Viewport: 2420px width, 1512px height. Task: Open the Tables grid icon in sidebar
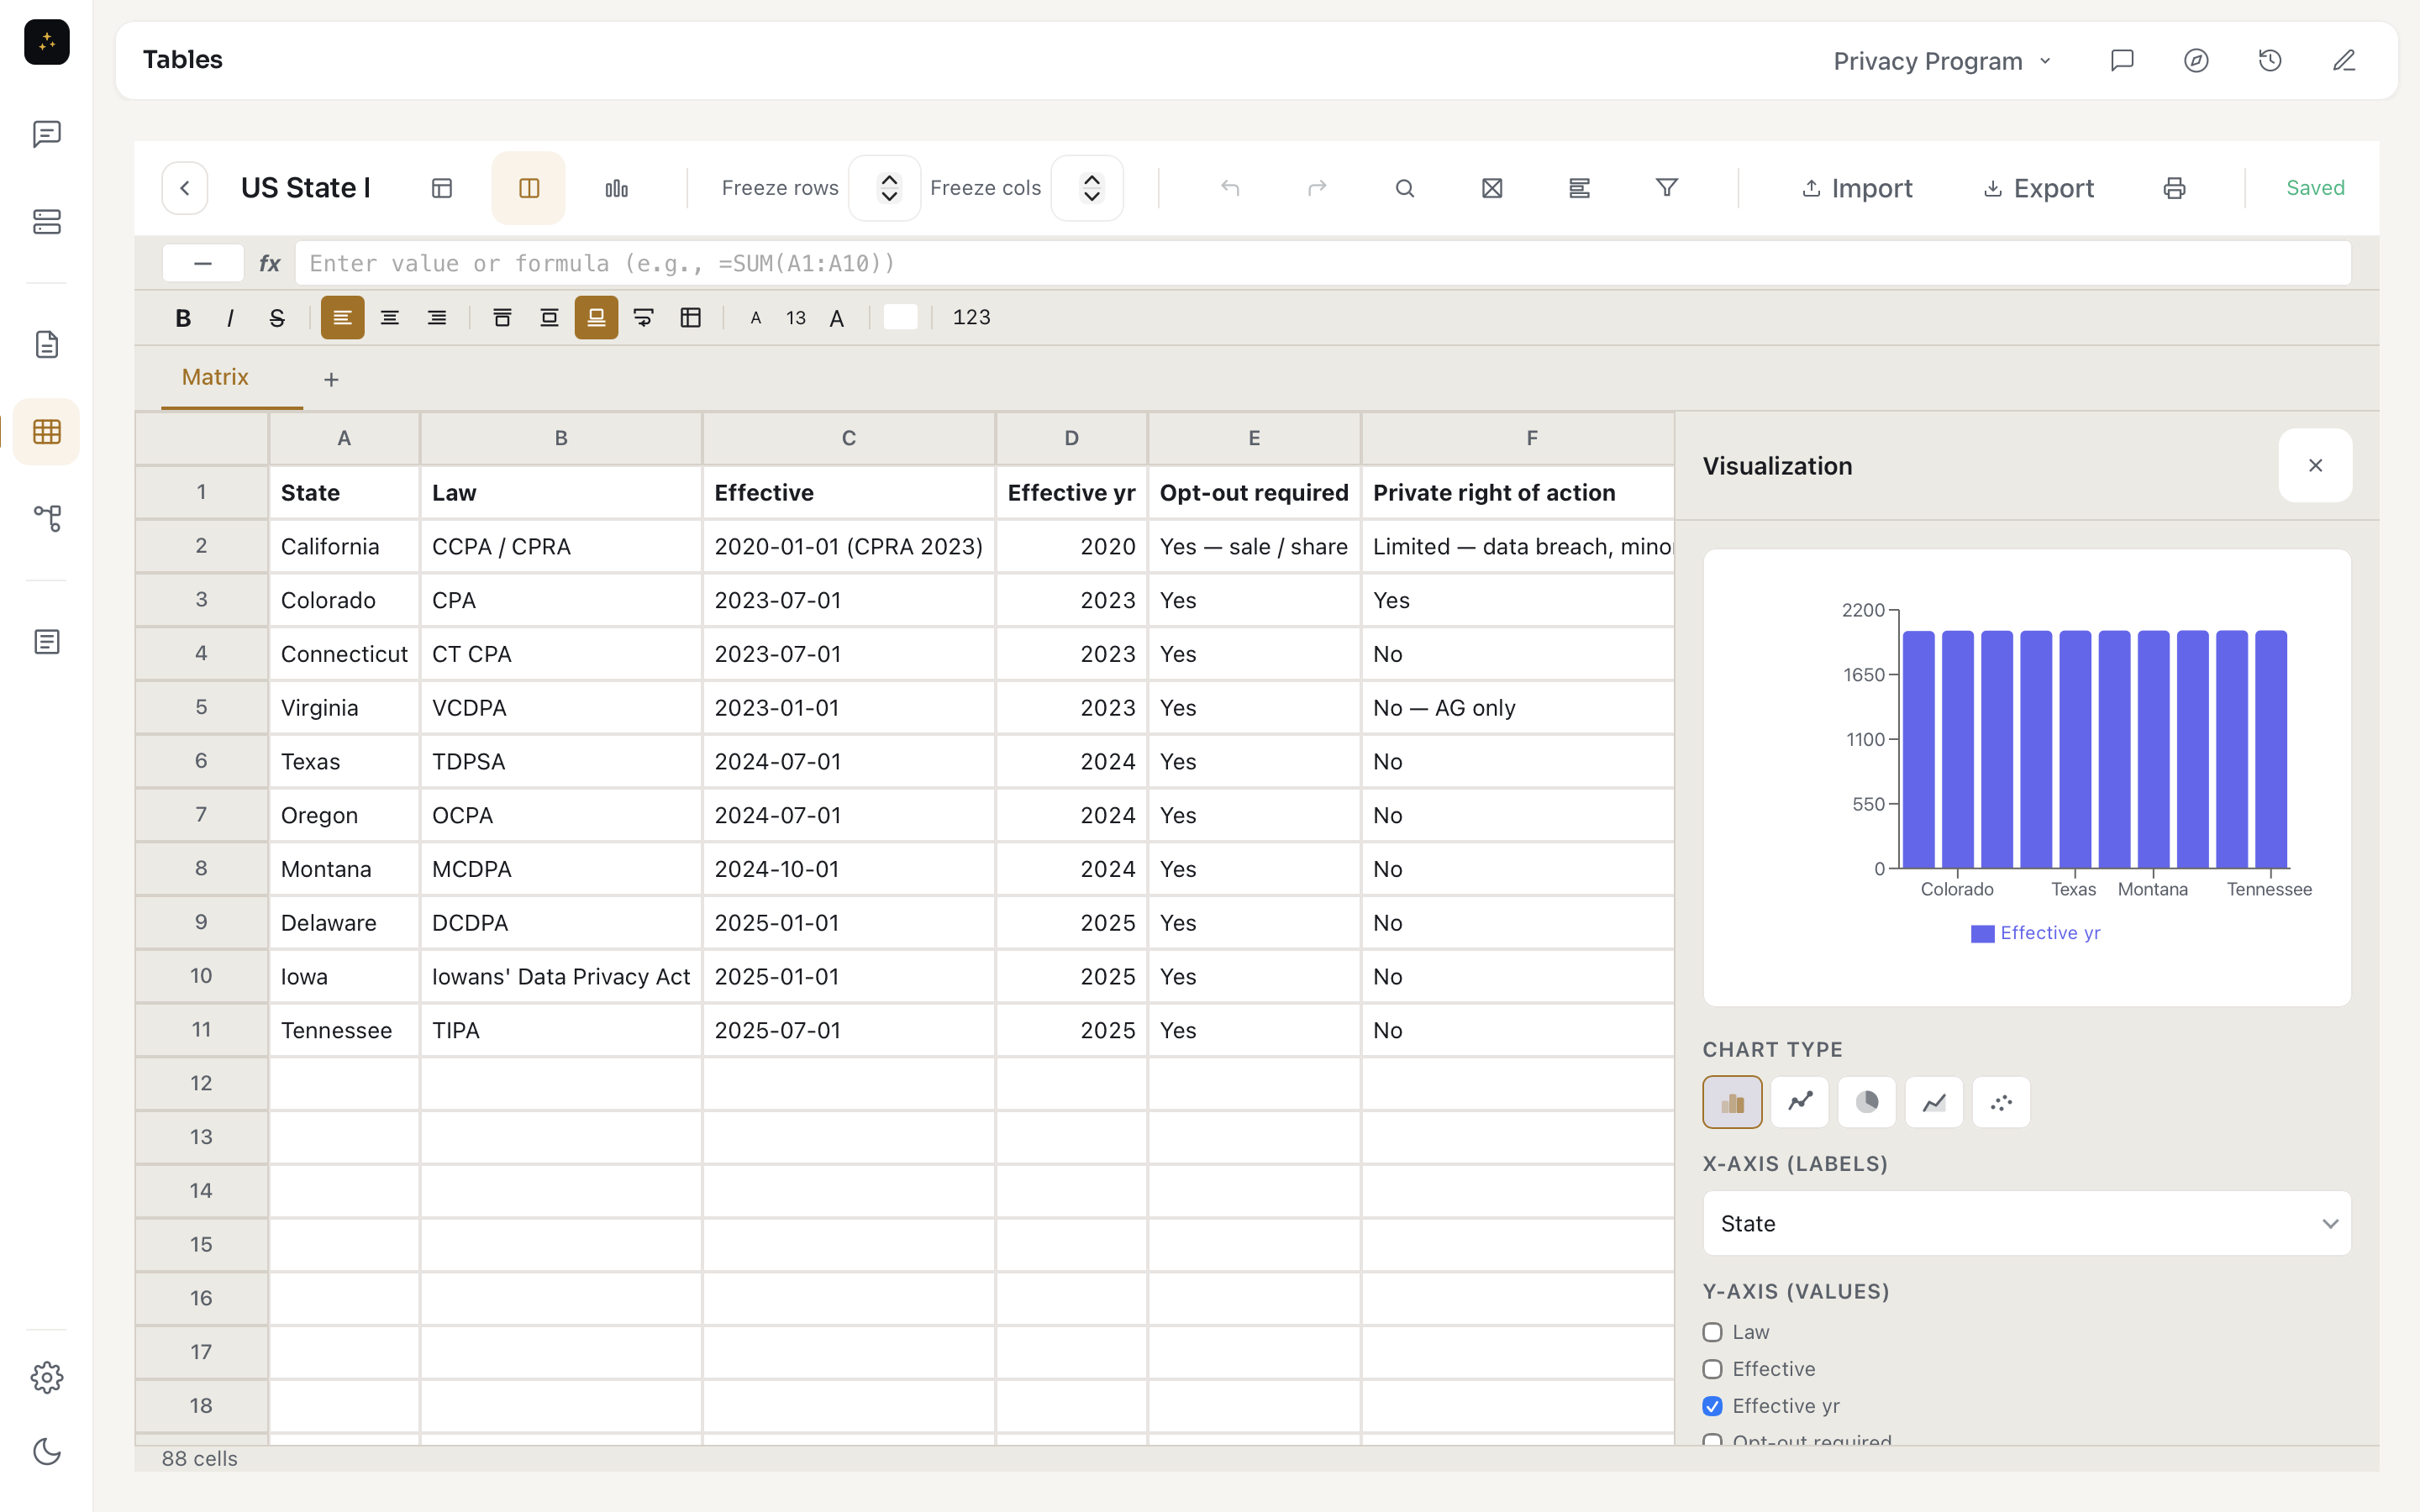click(46, 432)
